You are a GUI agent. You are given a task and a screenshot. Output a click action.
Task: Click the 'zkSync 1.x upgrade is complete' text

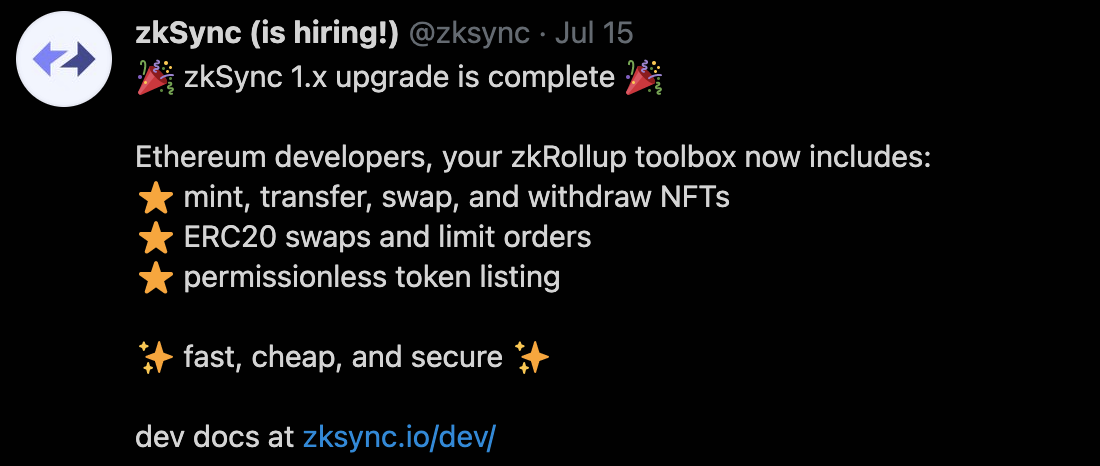coord(399,77)
